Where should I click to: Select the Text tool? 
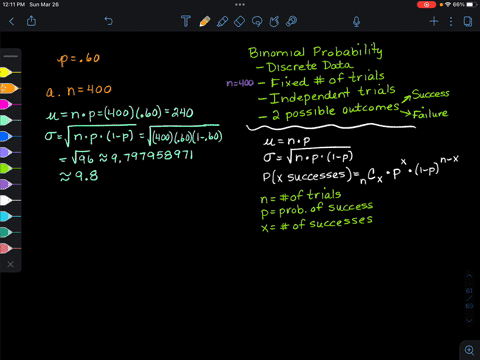(x=186, y=21)
